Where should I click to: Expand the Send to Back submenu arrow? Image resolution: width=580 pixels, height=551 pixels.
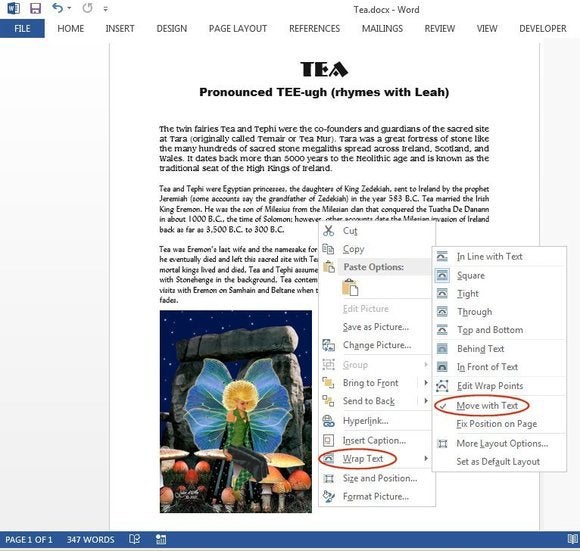point(426,400)
